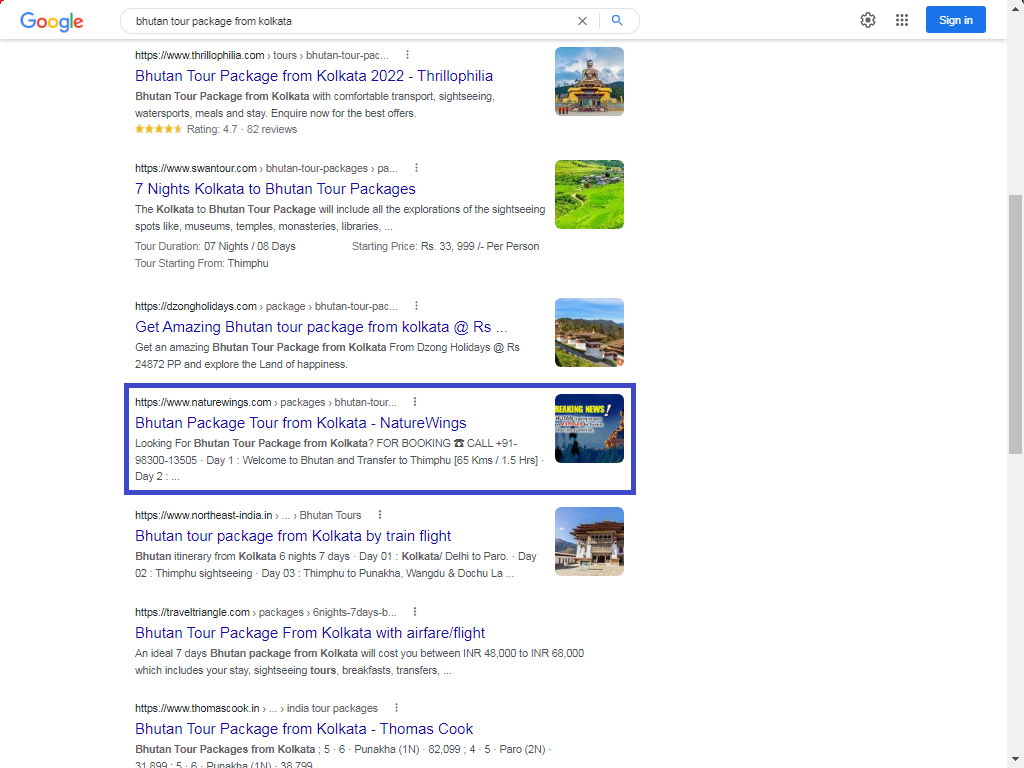1024x768 pixels.
Task: Click in the search input field
Action: pos(353,21)
